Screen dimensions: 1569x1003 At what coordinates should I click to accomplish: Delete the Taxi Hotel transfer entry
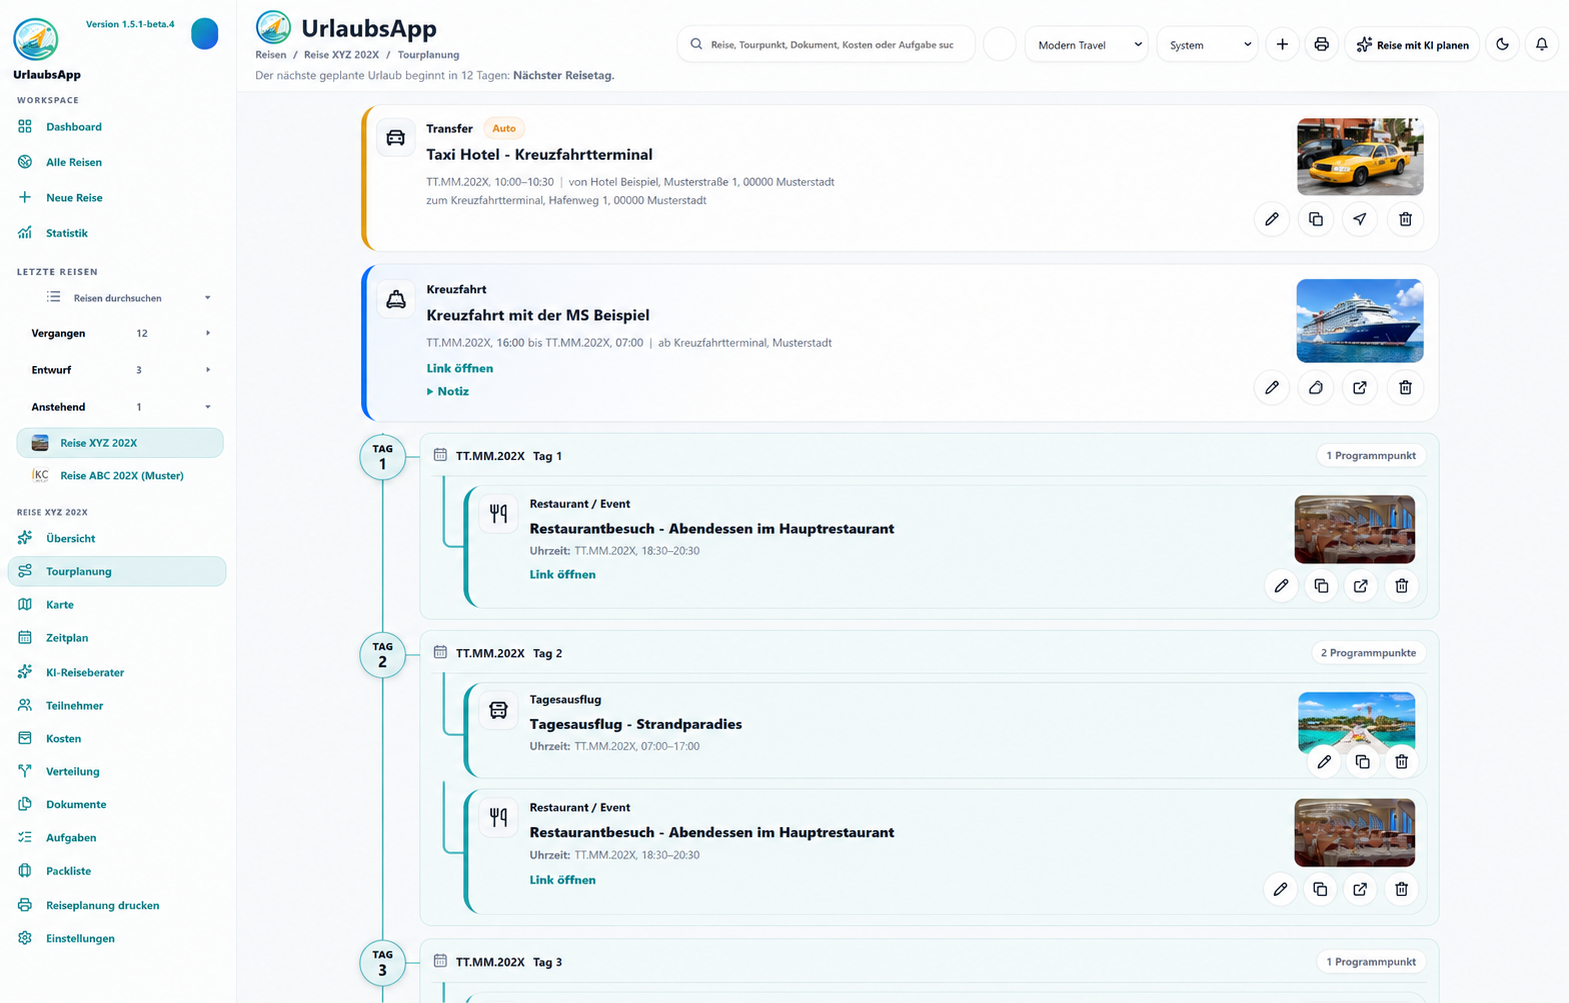[1405, 219]
